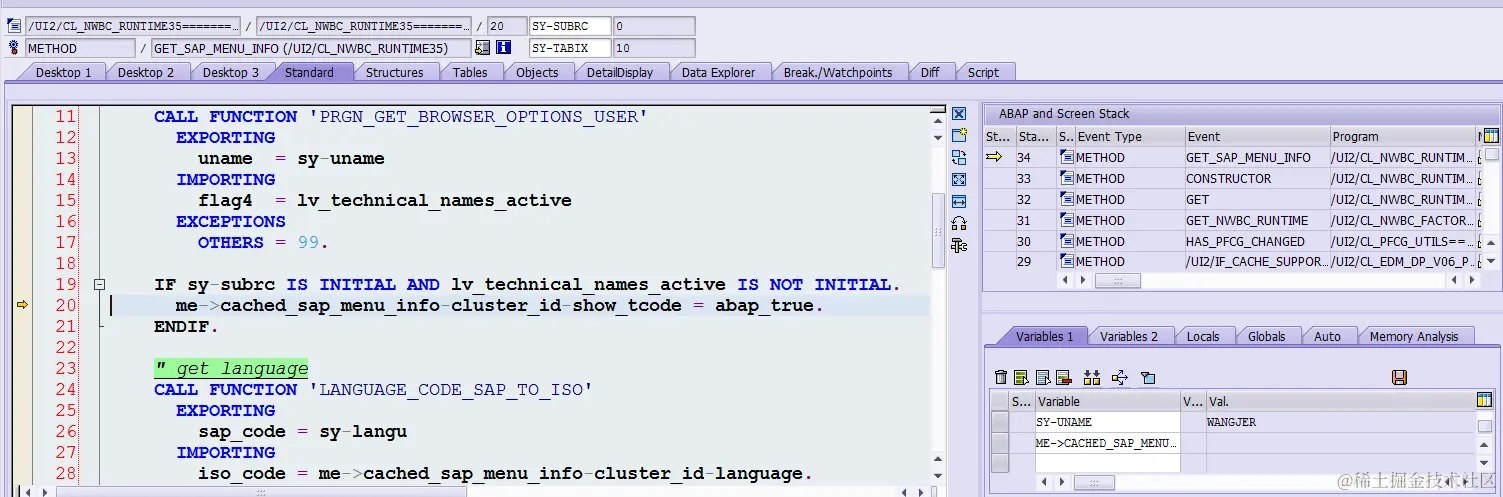
Task: Open the Script tab
Action: coord(983,72)
